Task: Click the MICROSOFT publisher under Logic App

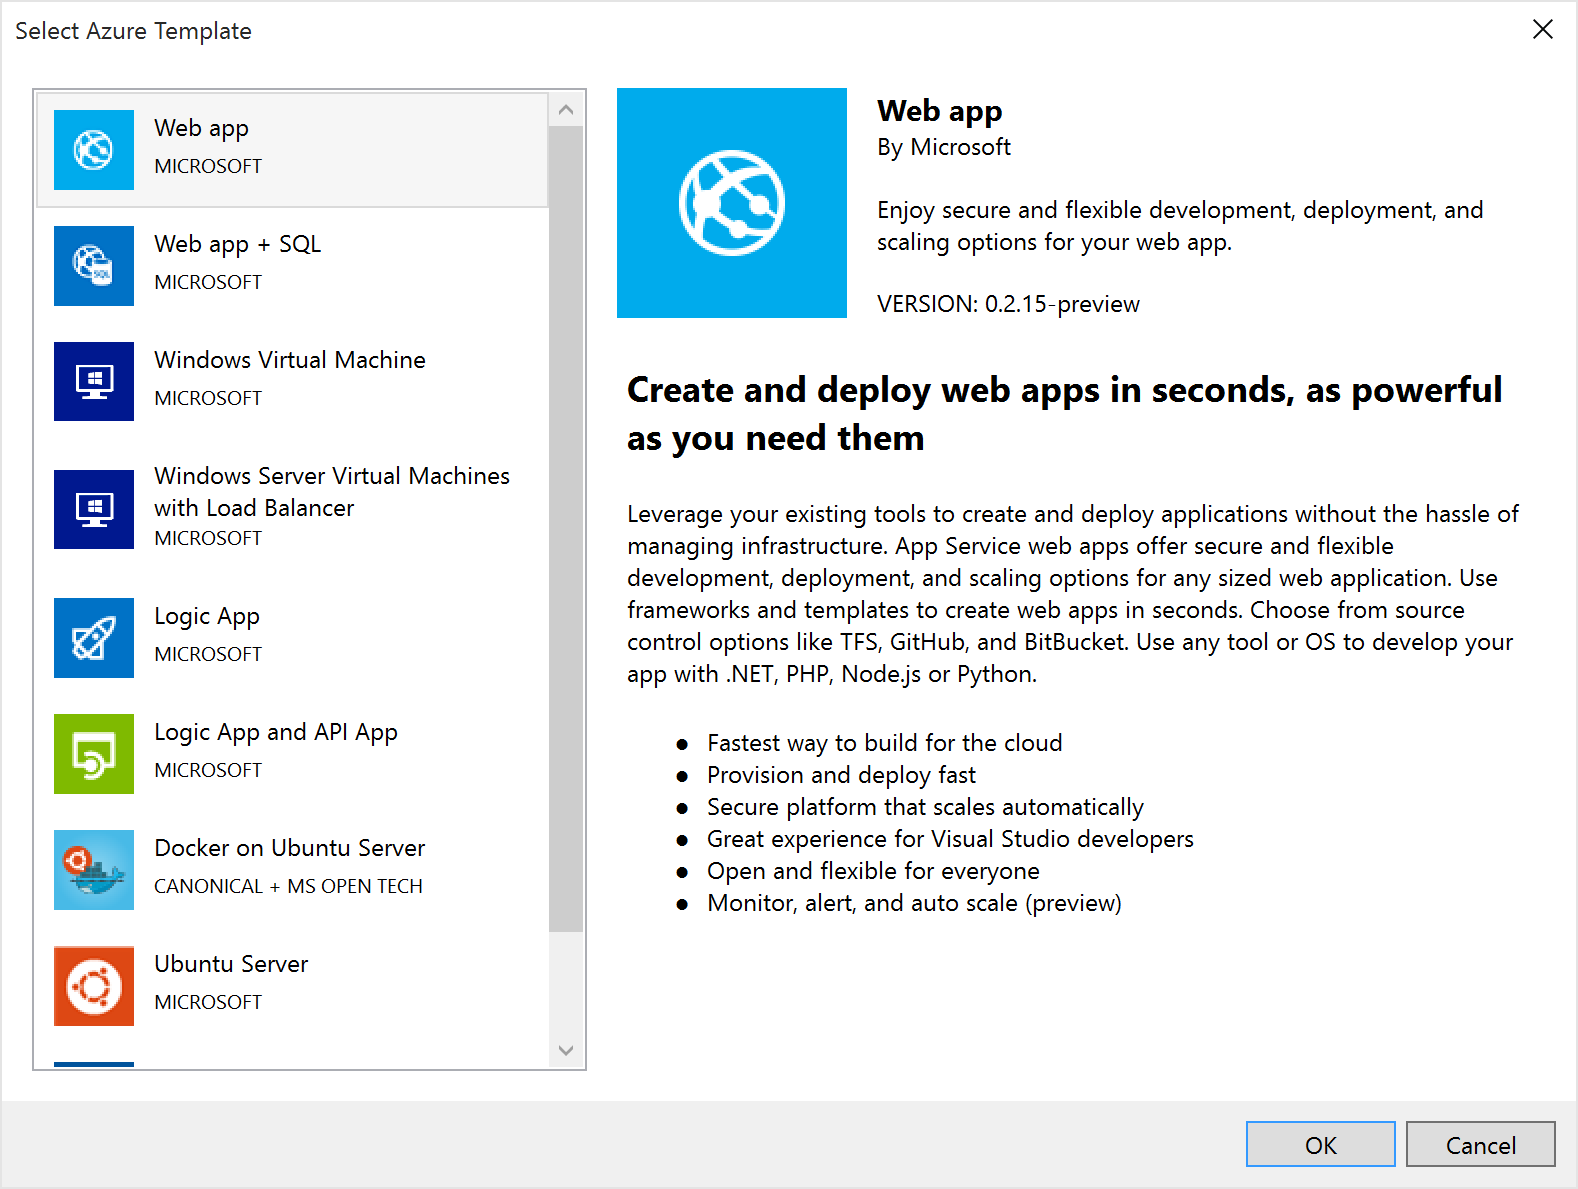Action: [208, 654]
